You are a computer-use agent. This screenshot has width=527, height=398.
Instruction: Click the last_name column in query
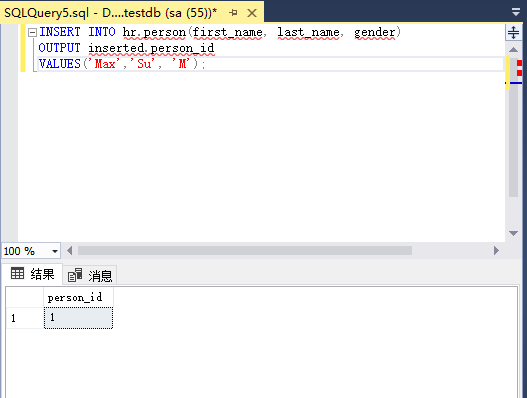tap(308, 33)
